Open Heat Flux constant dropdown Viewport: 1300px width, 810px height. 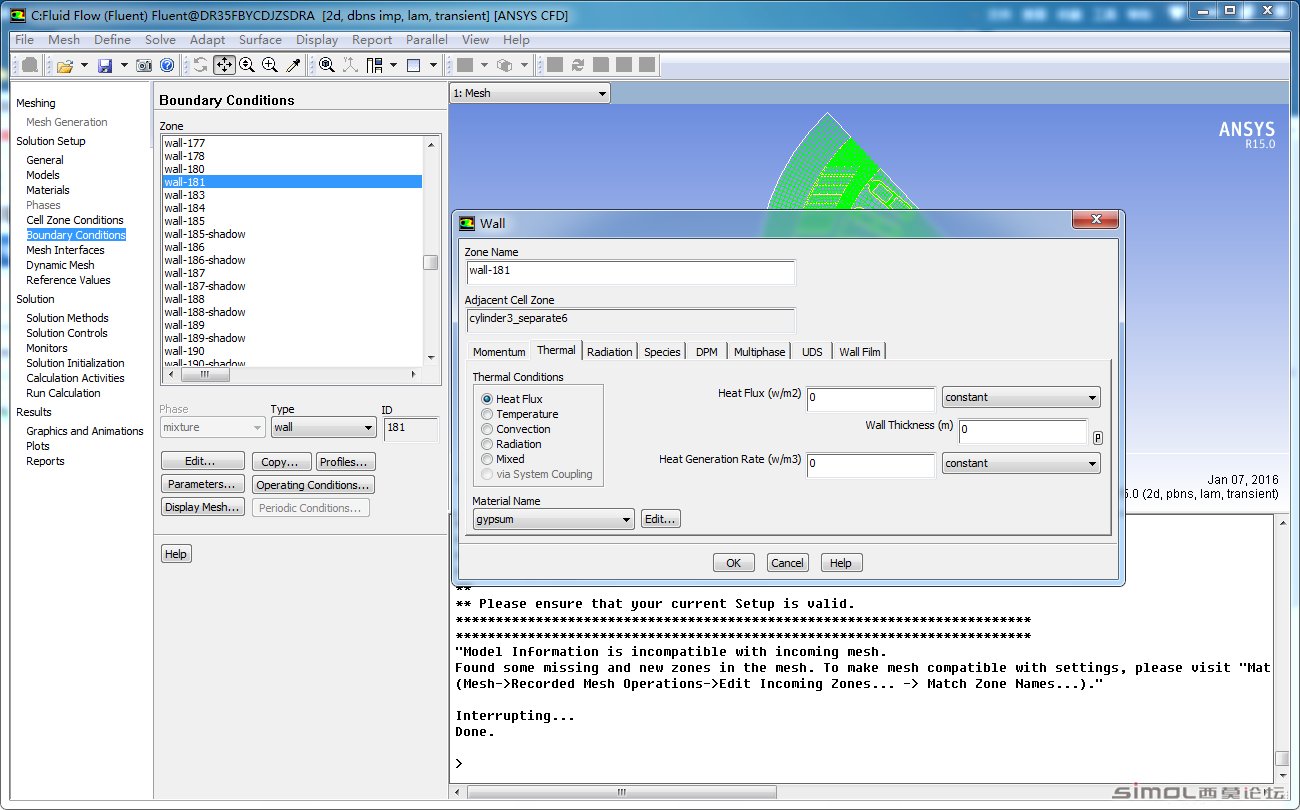tap(1021, 397)
